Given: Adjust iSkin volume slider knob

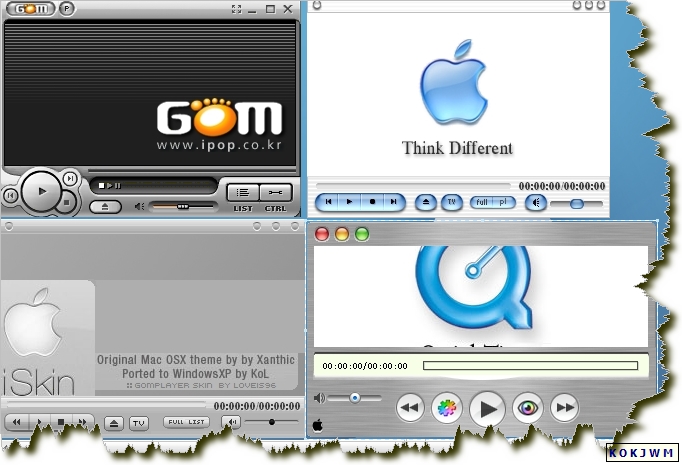Looking at the screenshot, I should (272, 422).
